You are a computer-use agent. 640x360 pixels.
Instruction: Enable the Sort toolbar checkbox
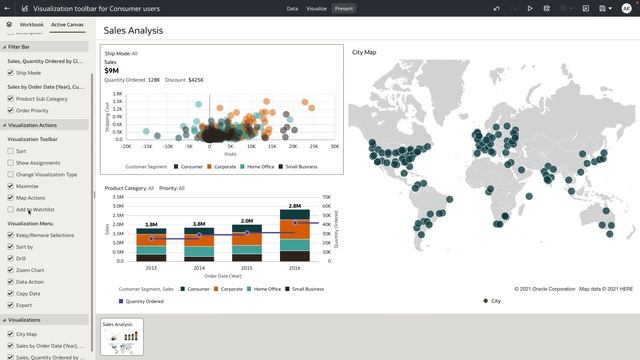click(x=11, y=151)
